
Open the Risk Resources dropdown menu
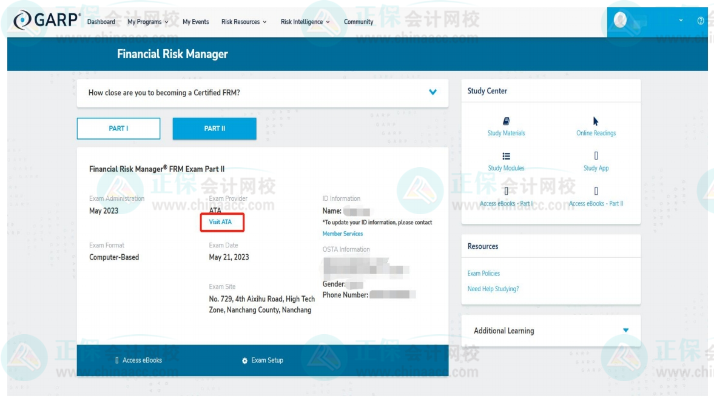(x=244, y=22)
